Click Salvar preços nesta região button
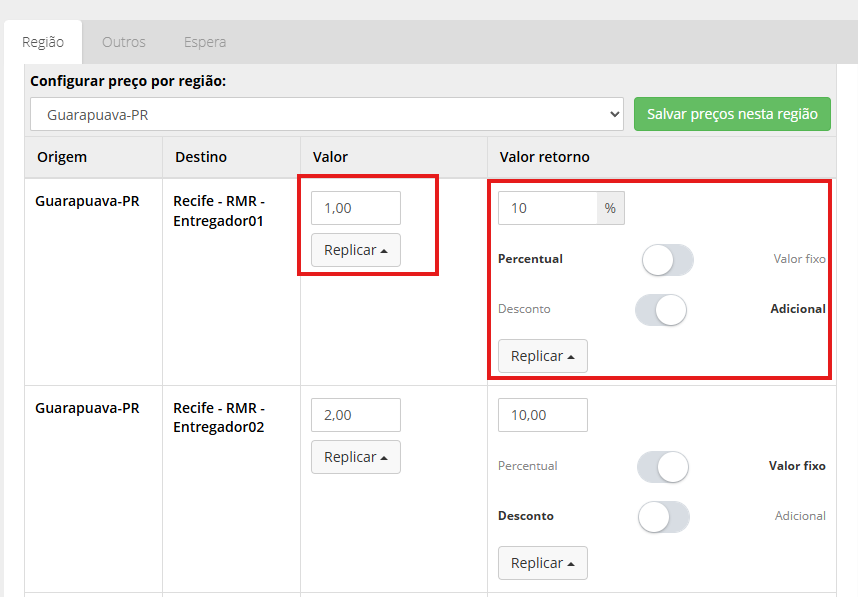The width and height of the screenshot is (858, 598). click(732, 114)
